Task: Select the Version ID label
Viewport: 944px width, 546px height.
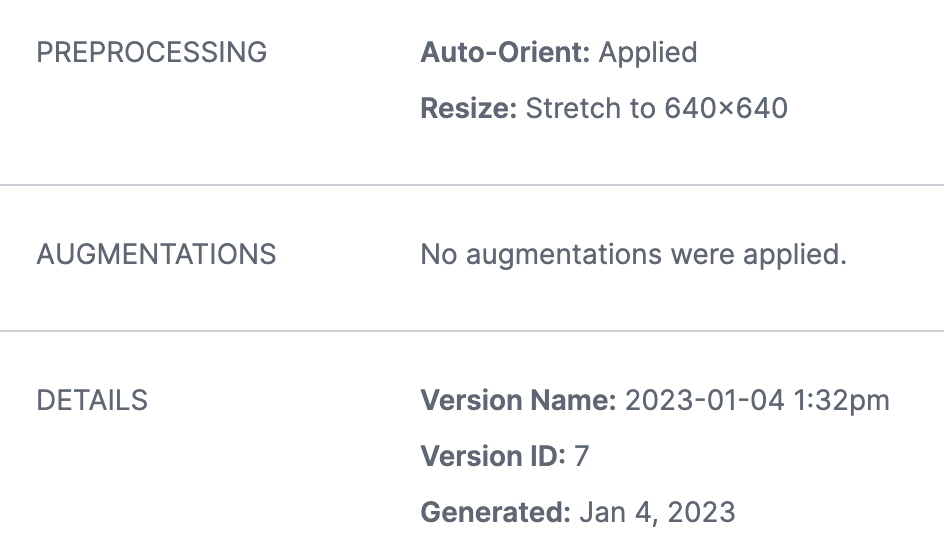Action: coord(493,456)
